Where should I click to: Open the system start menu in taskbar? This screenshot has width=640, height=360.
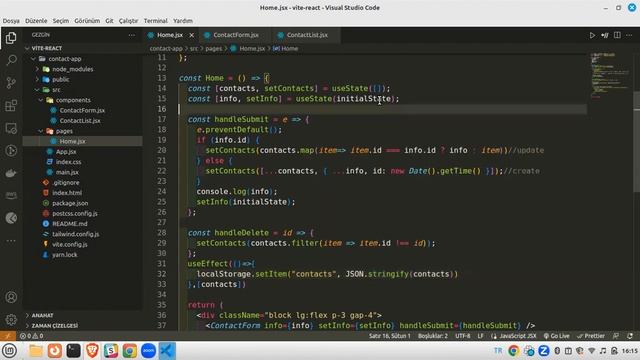[9, 351]
